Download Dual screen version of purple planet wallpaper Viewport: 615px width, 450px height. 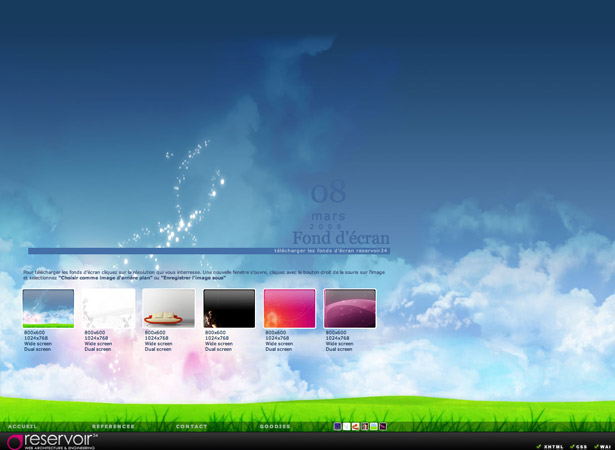click(339, 349)
